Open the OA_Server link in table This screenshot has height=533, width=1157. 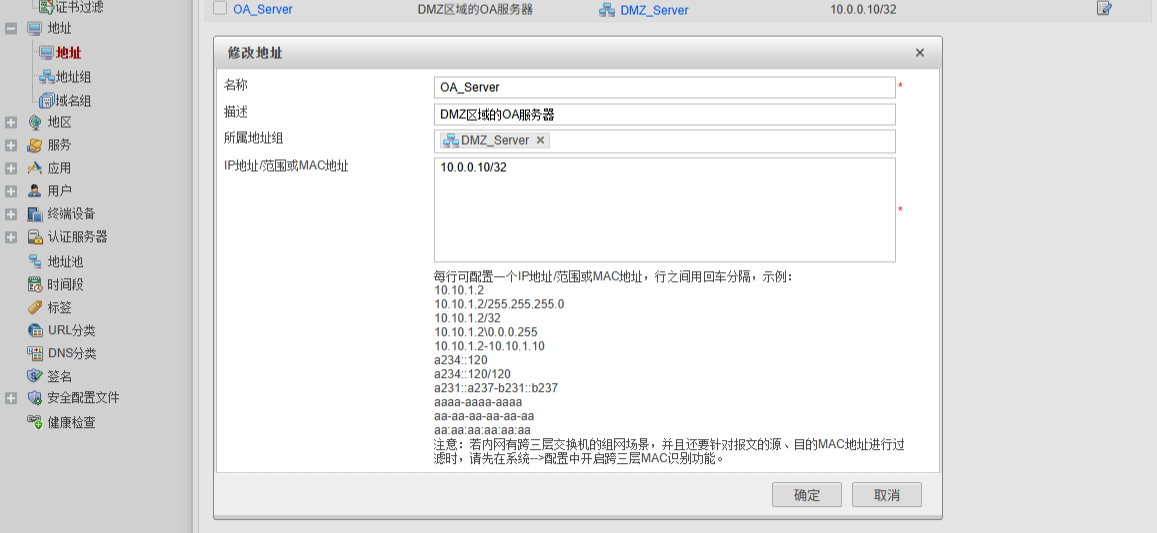(x=263, y=10)
